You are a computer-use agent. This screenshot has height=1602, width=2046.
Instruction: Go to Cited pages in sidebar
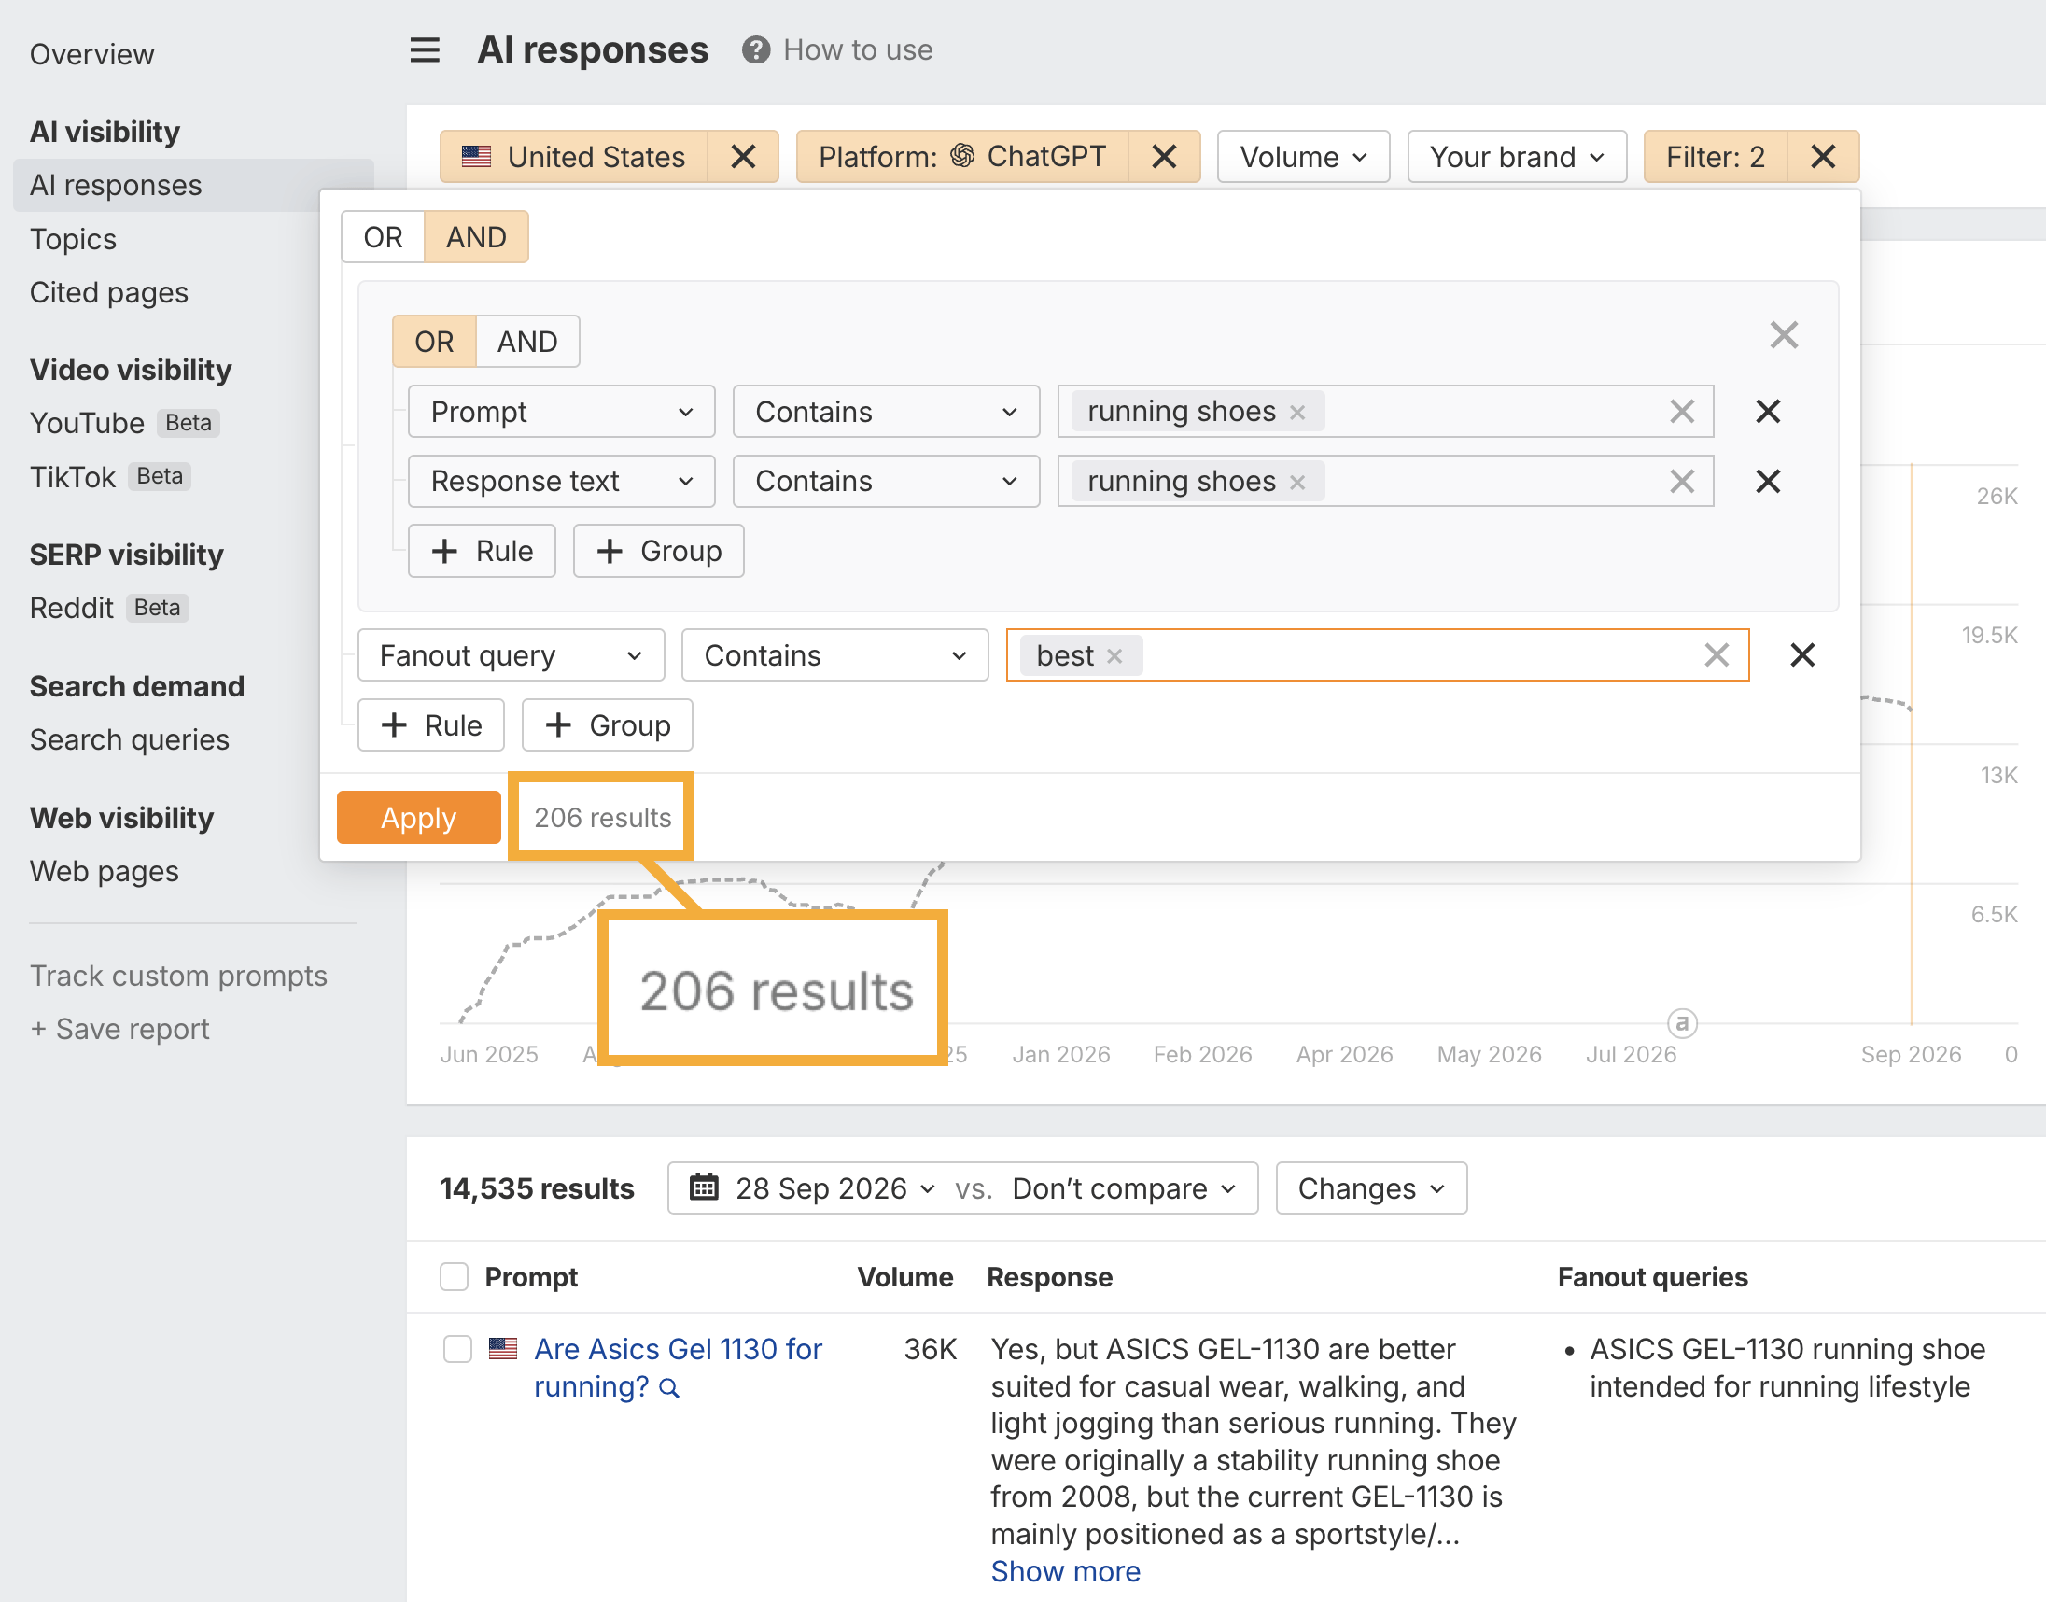pos(109,292)
